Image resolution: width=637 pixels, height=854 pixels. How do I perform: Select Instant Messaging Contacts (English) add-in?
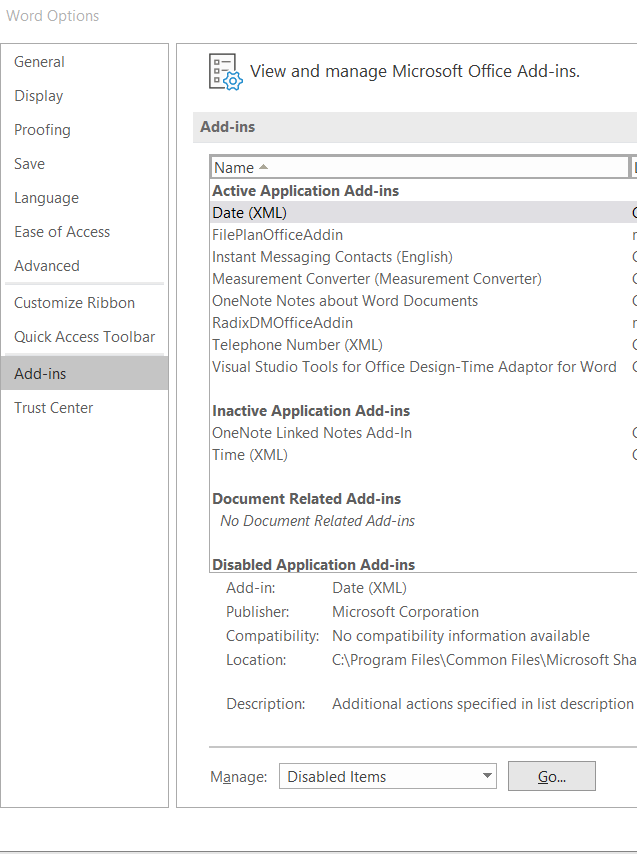click(332, 257)
